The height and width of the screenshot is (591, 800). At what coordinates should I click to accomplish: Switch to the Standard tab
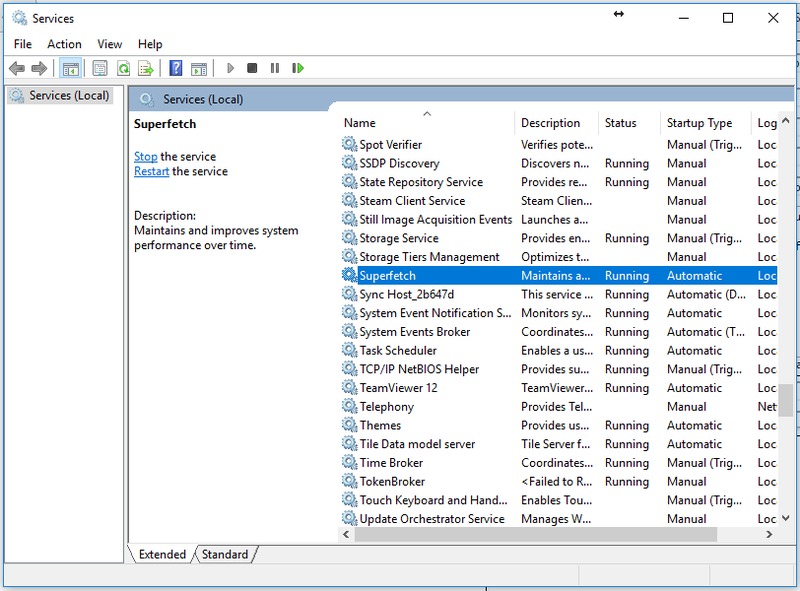[225, 554]
